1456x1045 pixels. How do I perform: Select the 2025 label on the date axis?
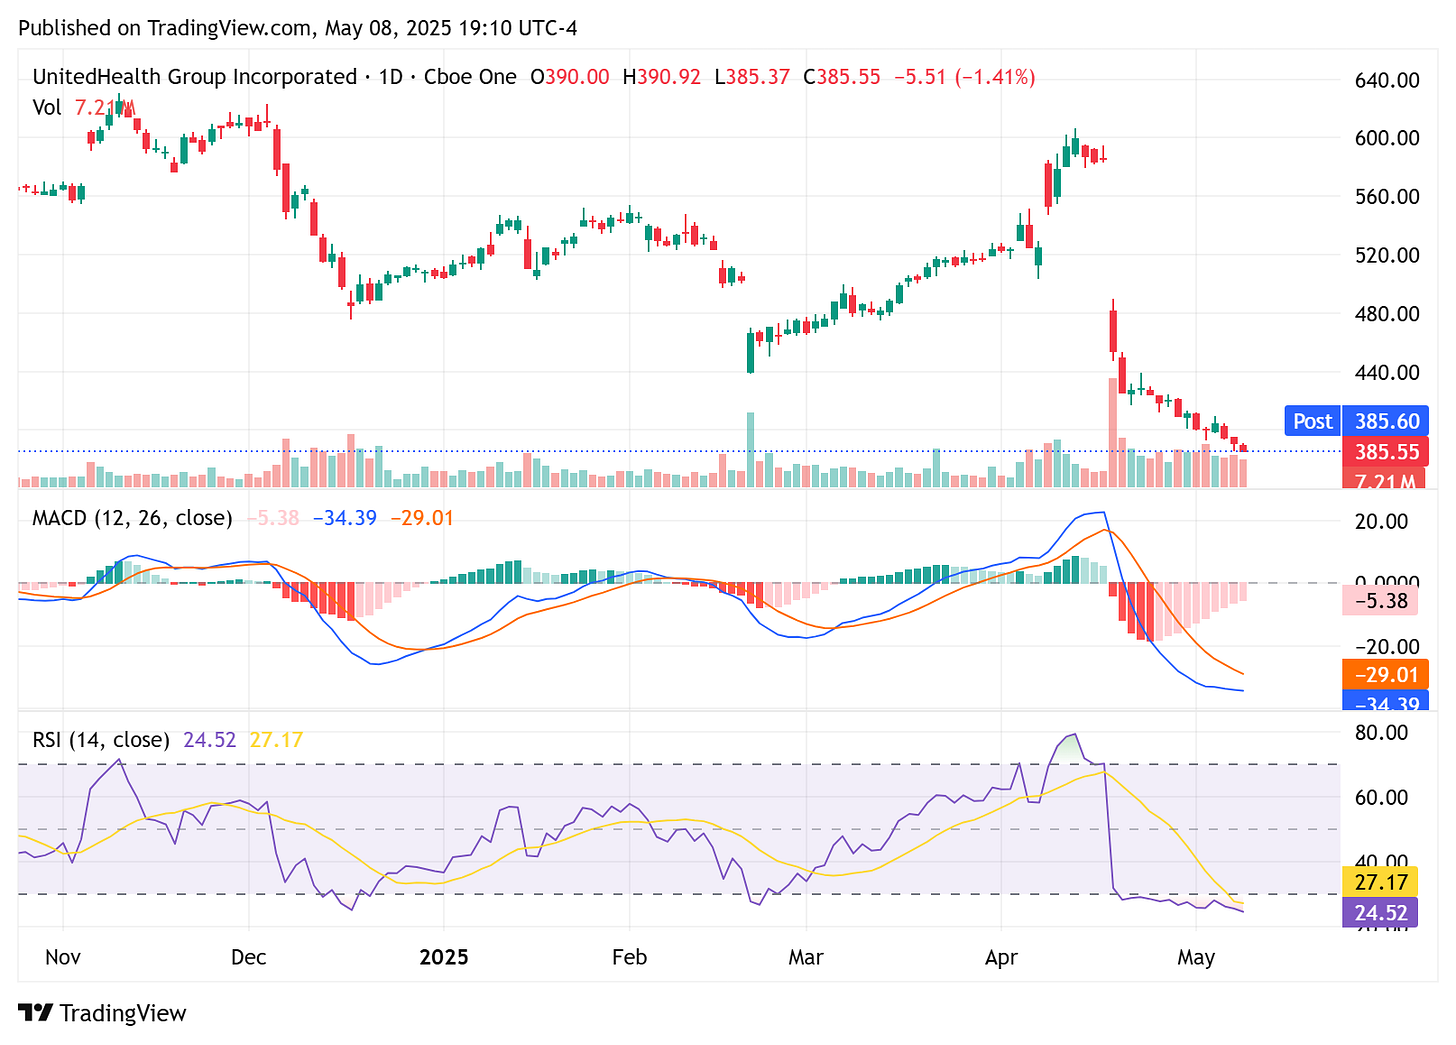click(x=445, y=957)
